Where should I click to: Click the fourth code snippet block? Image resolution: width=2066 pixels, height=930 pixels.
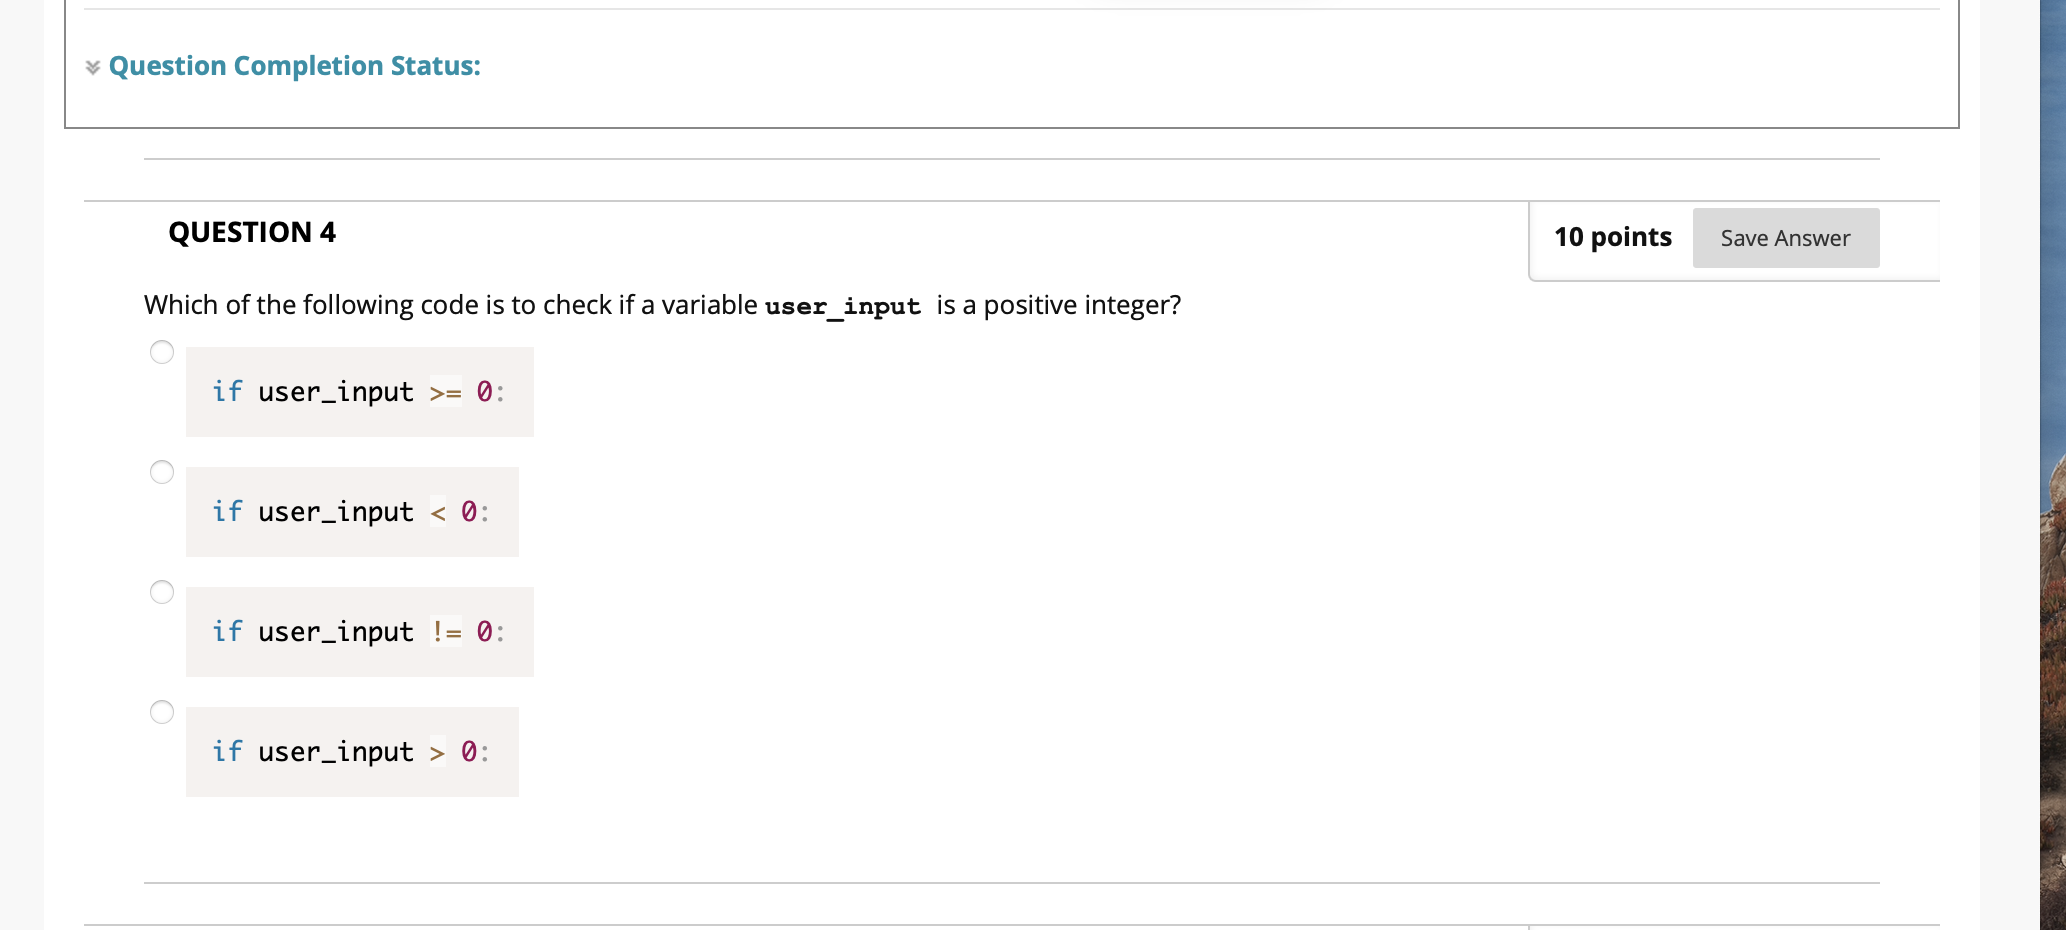[x=352, y=752]
